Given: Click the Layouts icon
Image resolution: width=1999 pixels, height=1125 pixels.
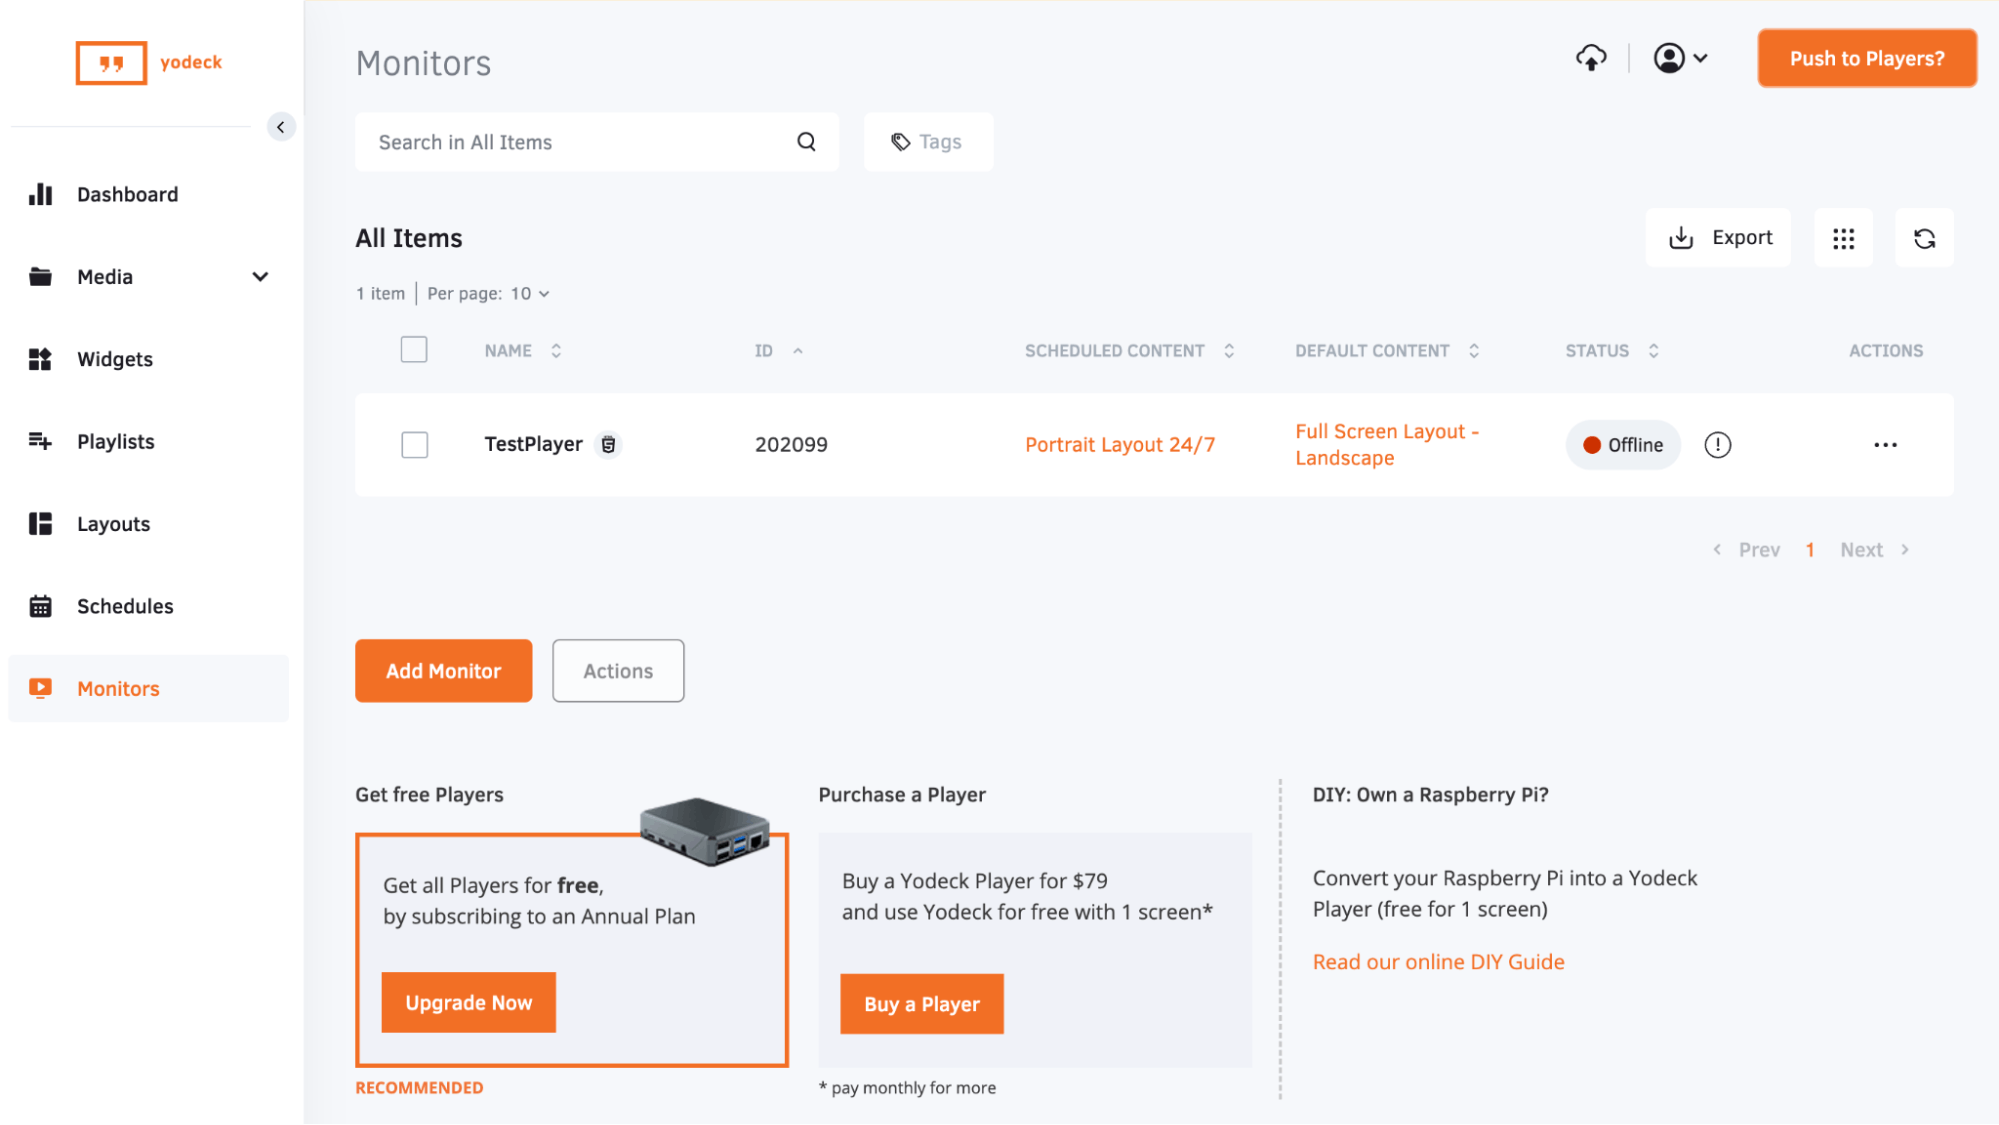Looking at the screenshot, I should 40,524.
